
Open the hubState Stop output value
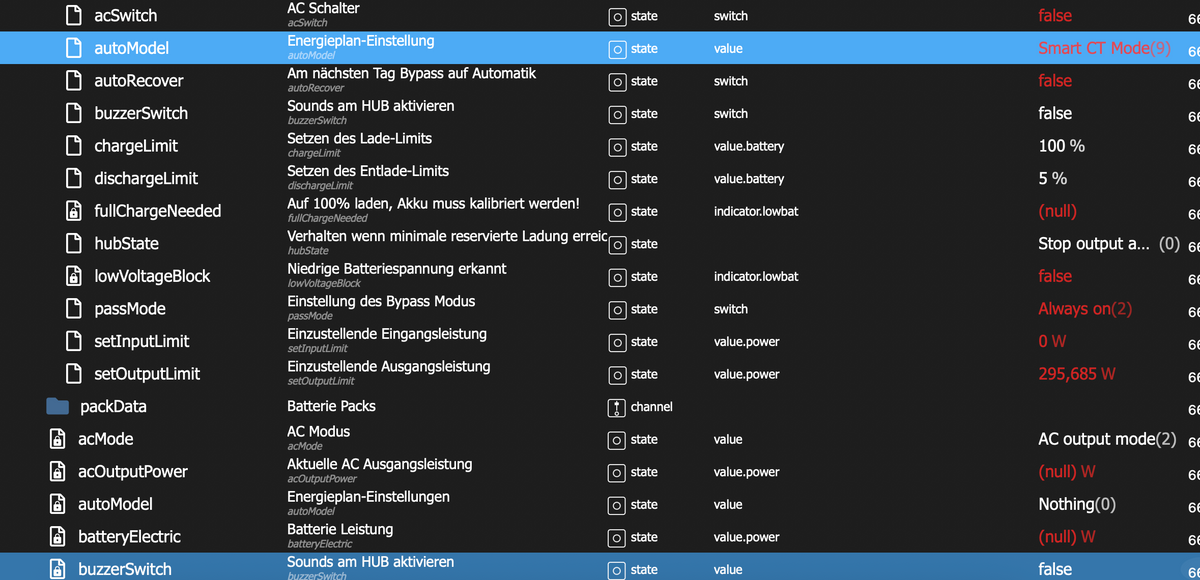coord(1109,244)
